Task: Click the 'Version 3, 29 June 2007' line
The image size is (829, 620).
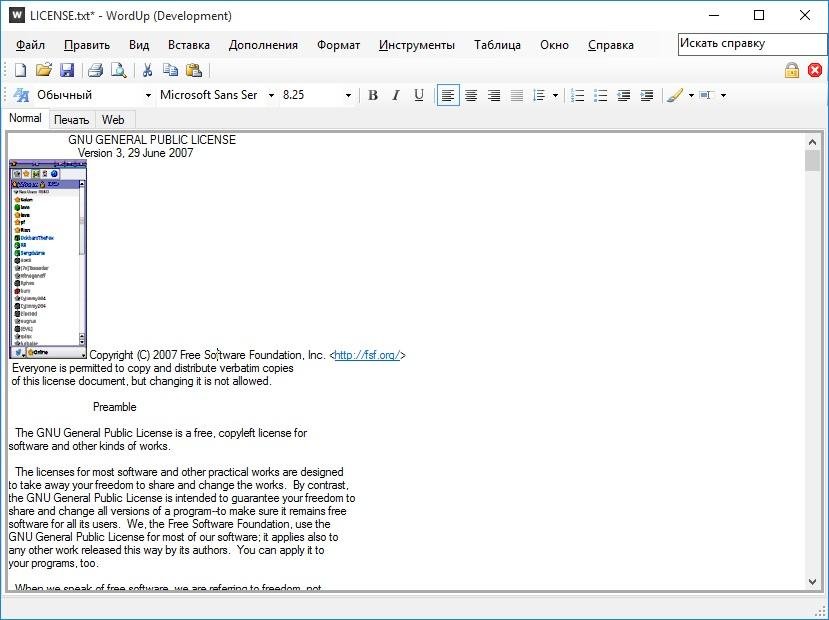Action: pyautogui.click(x=135, y=153)
